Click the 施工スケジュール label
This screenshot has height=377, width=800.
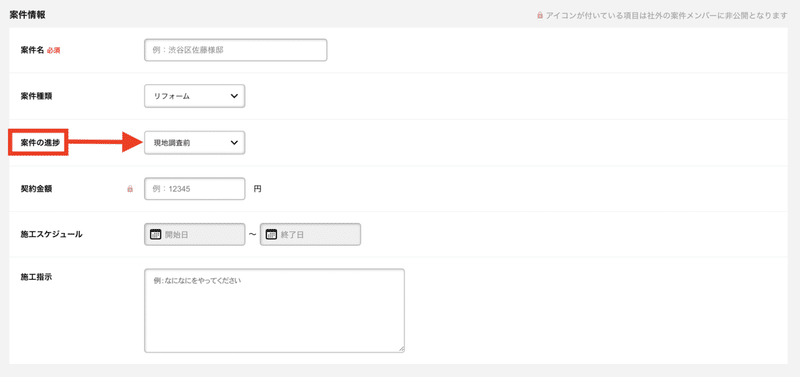pyautogui.click(x=52, y=235)
